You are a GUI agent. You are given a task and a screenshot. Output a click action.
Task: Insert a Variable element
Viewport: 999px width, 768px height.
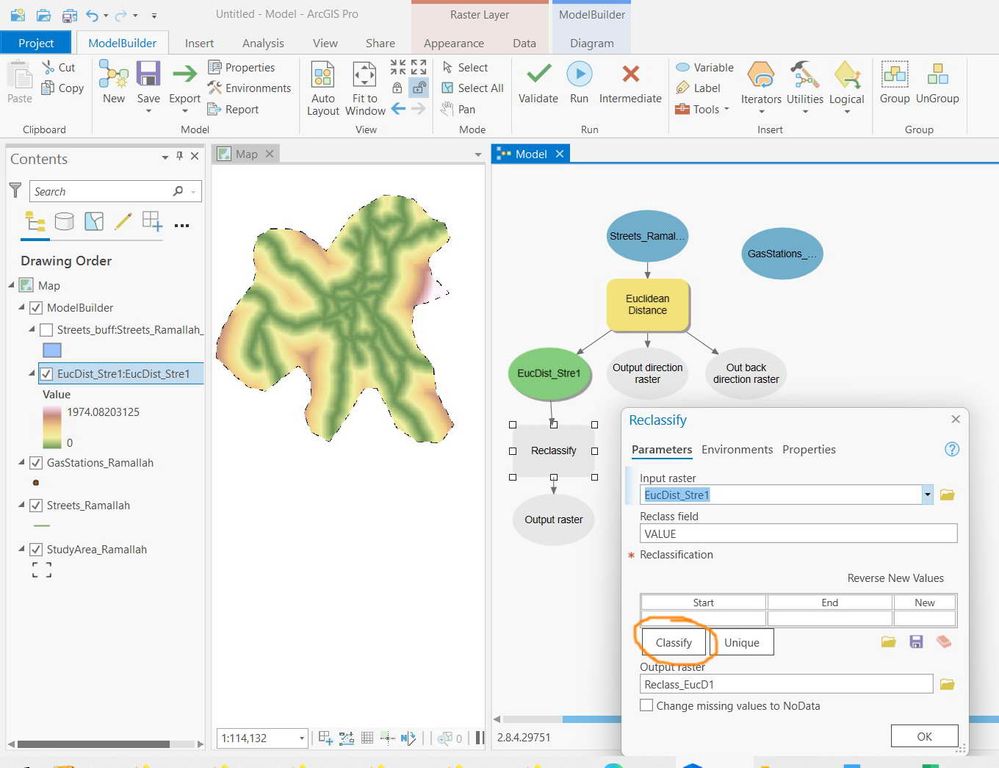click(704, 67)
